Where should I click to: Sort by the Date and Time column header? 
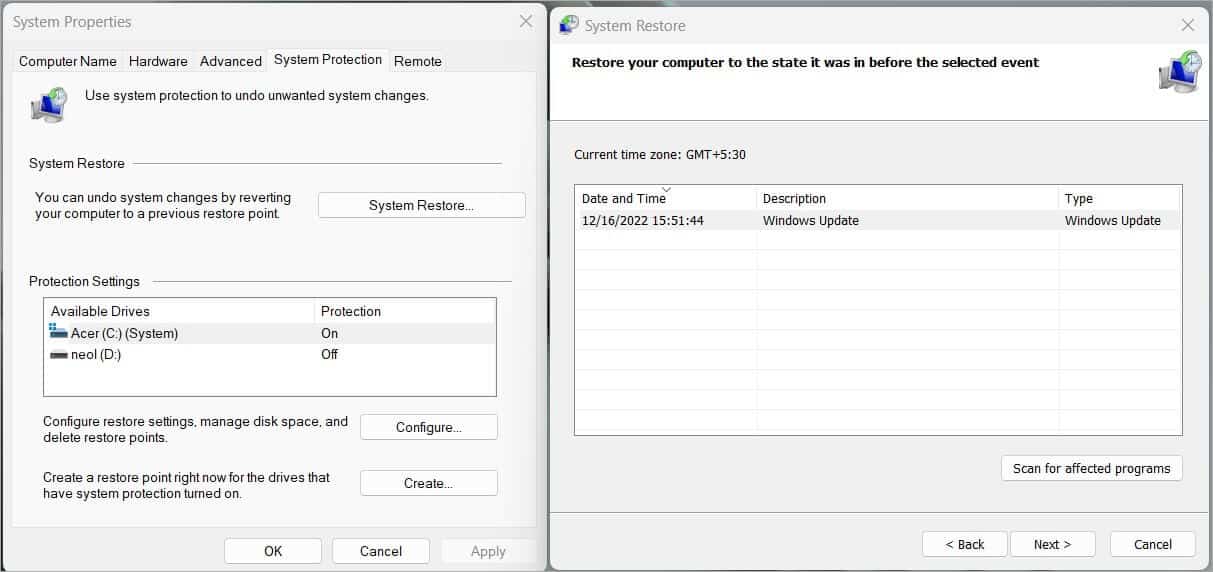coord(666,198)
